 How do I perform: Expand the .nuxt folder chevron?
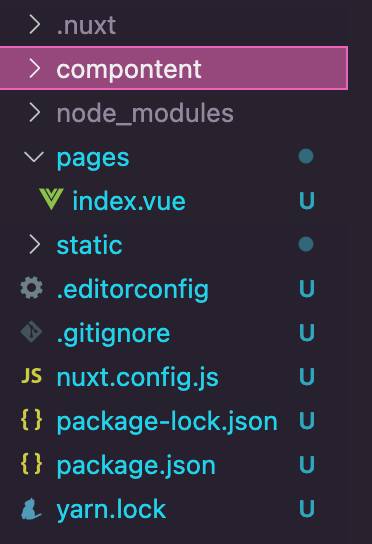click(x=34, y=25)
